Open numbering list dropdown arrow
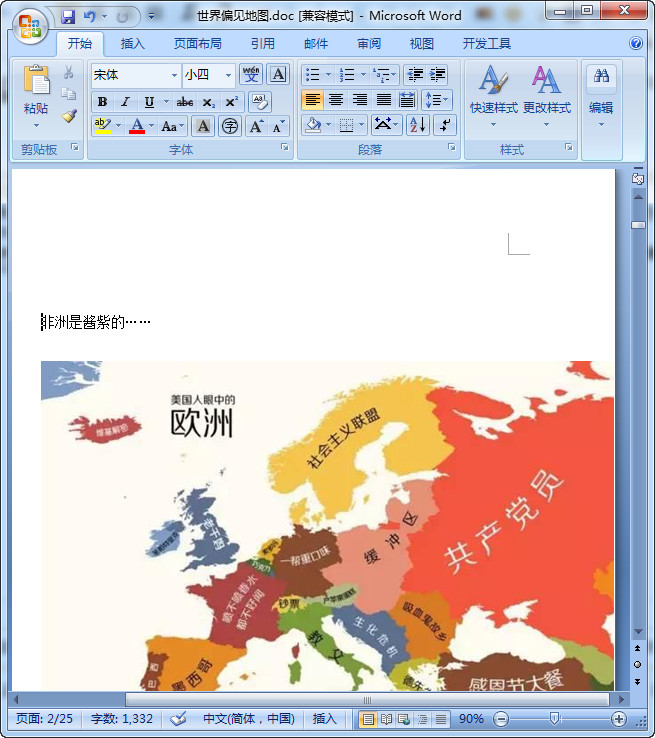The image size is (655, 738). pyautogui.click(x=363, y=74)
